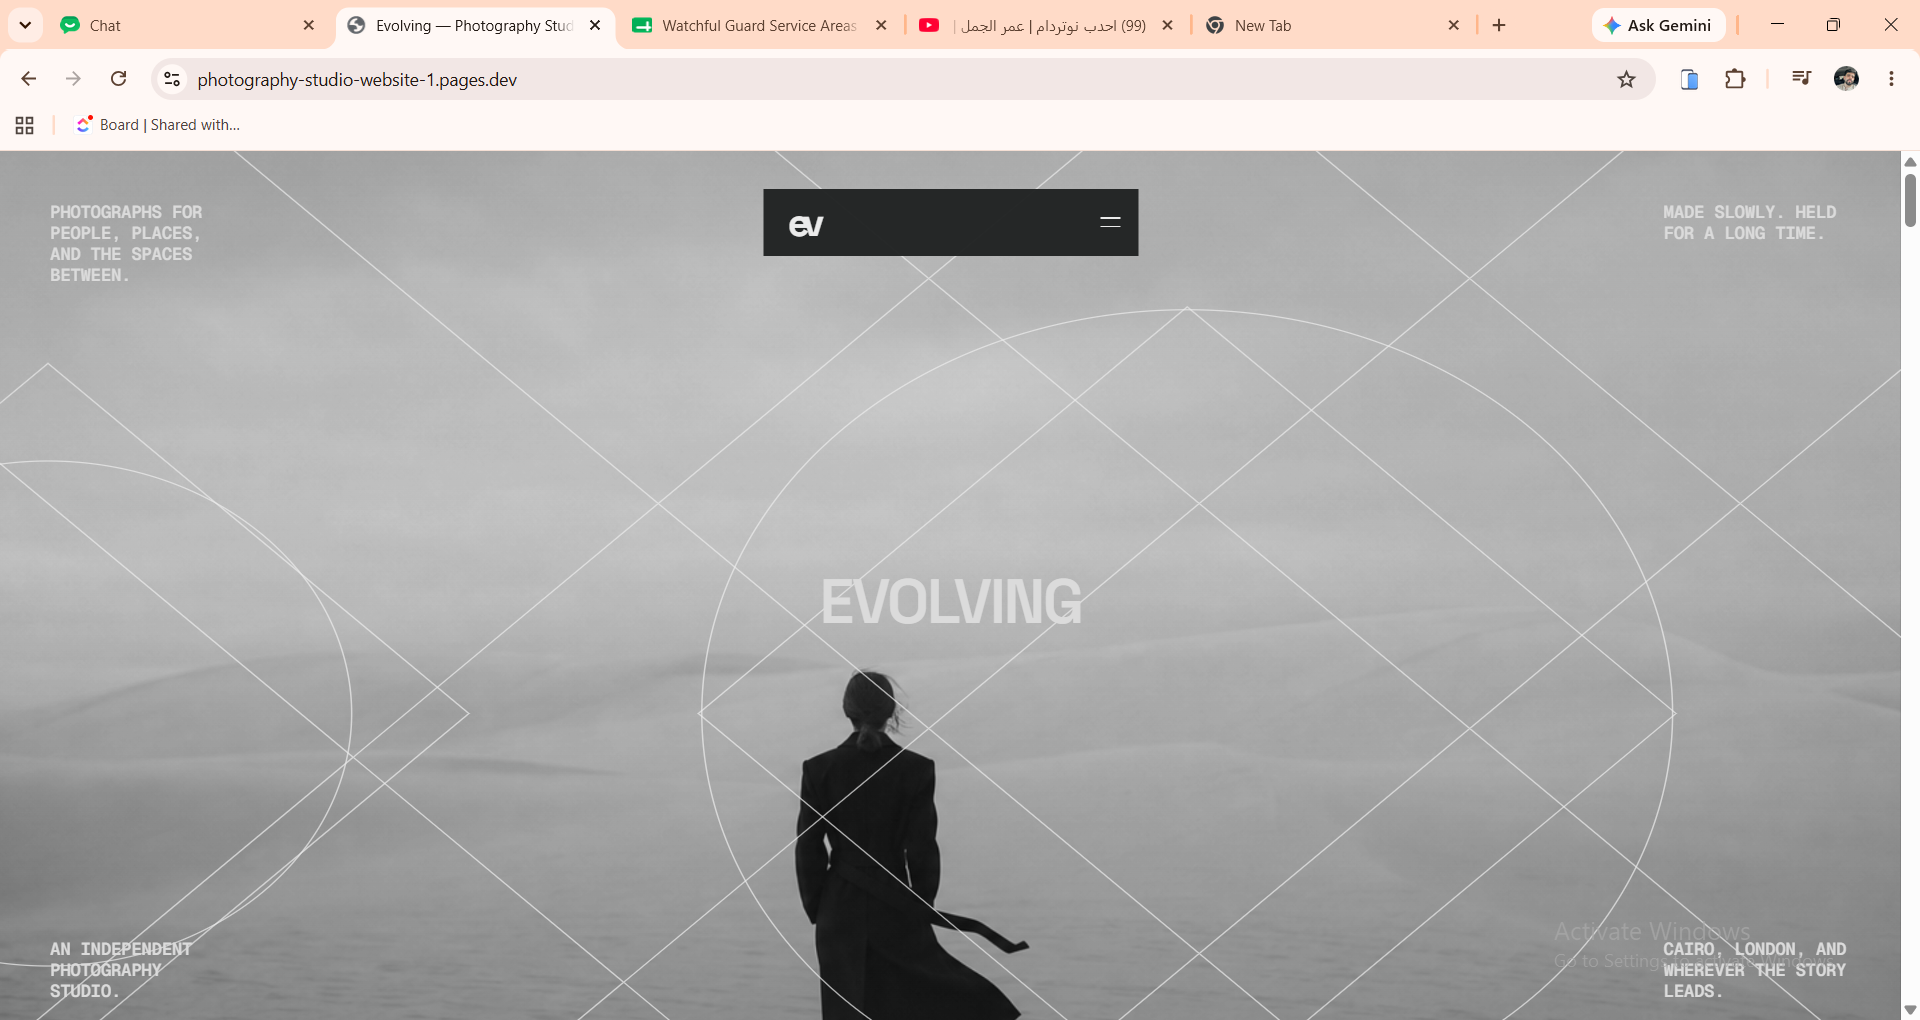Close the Watchful Guard Service Areas tab
This screenshot has height=1020, width=1920.
coord(881,25)
